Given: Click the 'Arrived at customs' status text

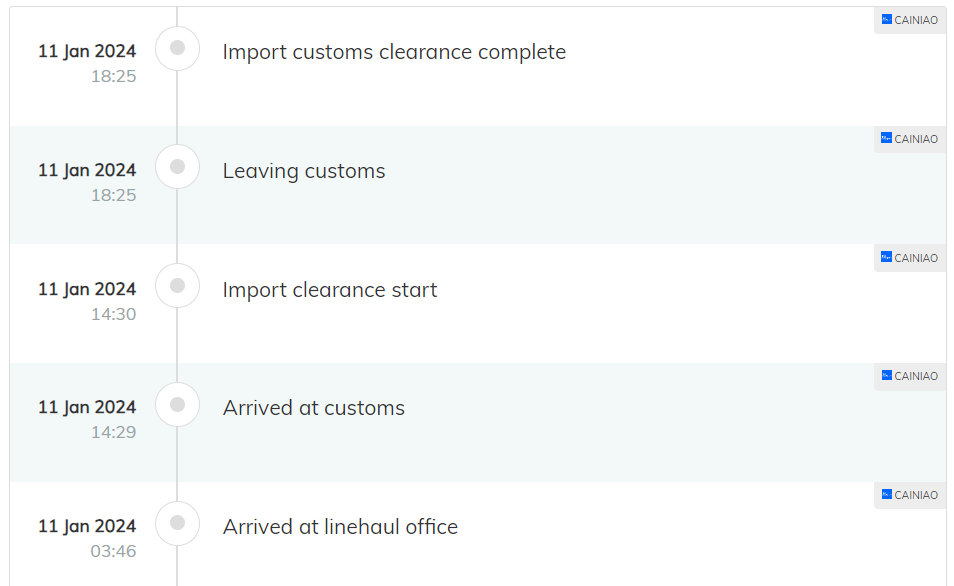Looking at the screenshot, I should (x=314, y=408).
